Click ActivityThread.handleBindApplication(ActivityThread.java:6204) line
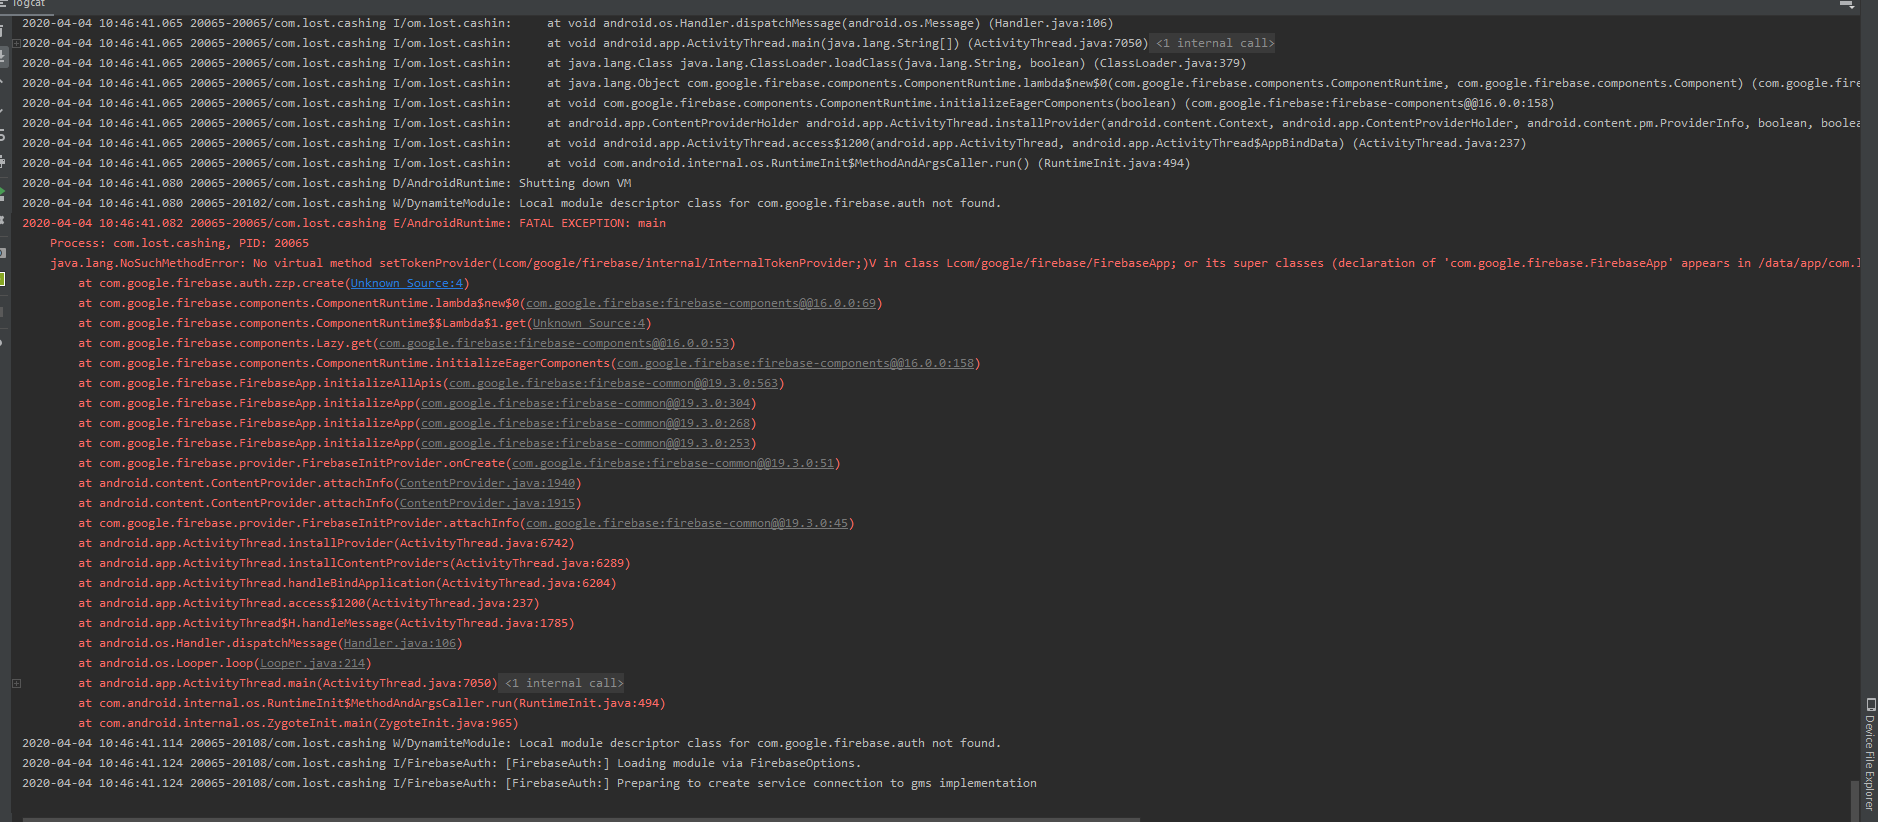 (347, 583)
